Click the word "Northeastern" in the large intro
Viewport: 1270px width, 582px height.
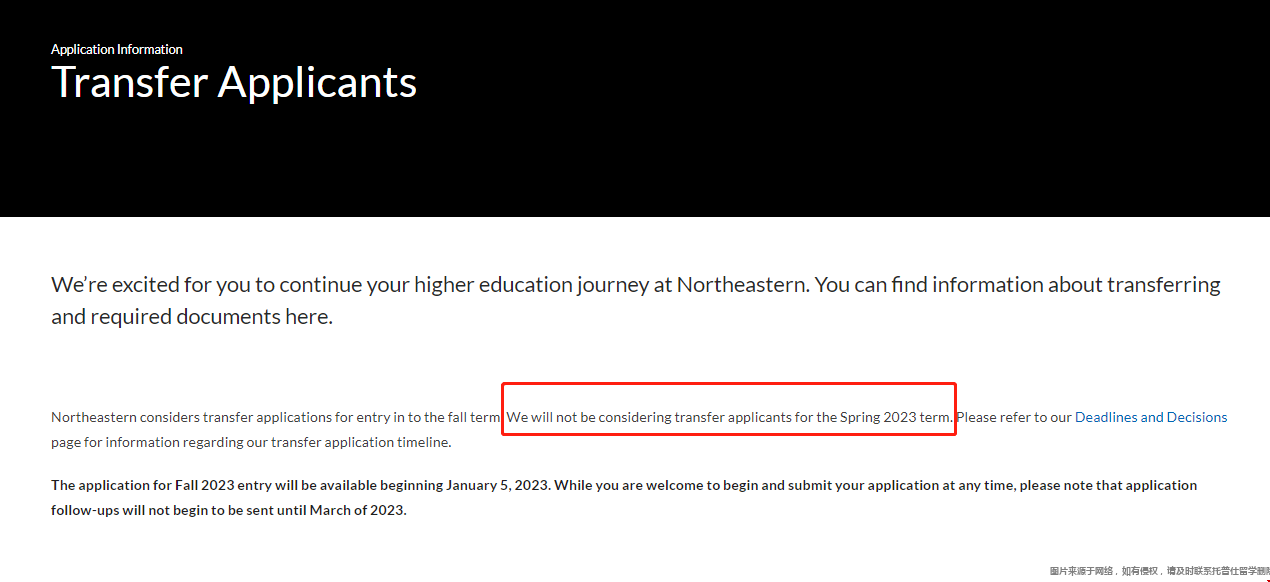click(x=741, y=285)
